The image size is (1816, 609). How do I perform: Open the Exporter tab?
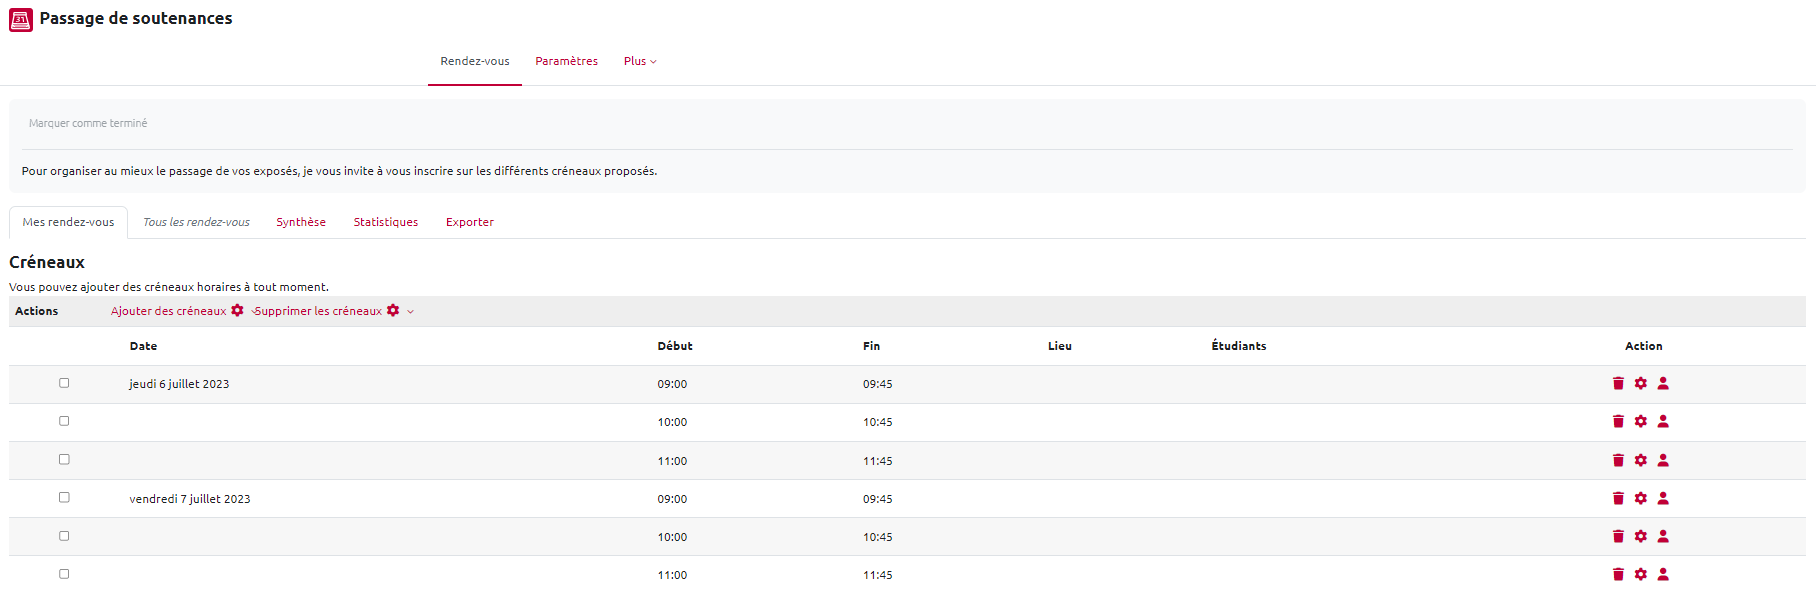[469, 222]
